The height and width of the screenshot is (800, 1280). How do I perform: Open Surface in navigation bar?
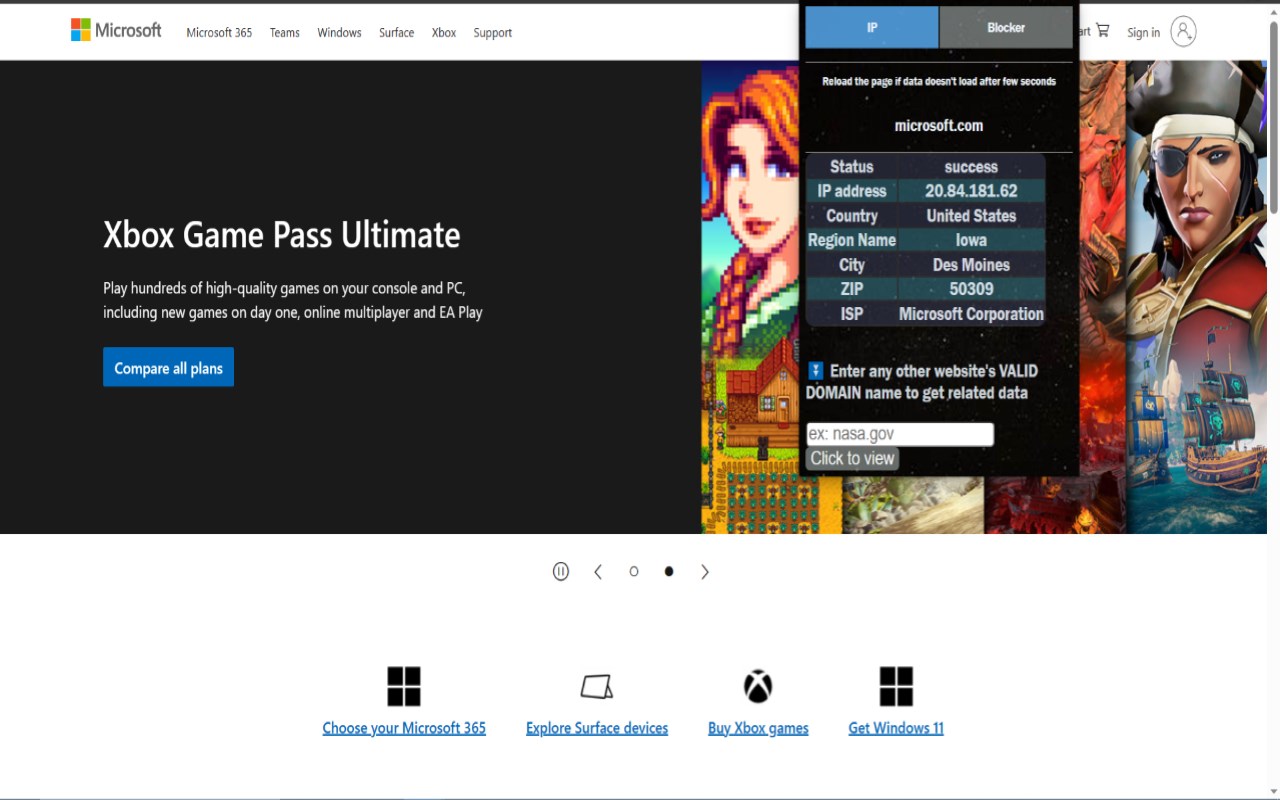tap(396, 33)
